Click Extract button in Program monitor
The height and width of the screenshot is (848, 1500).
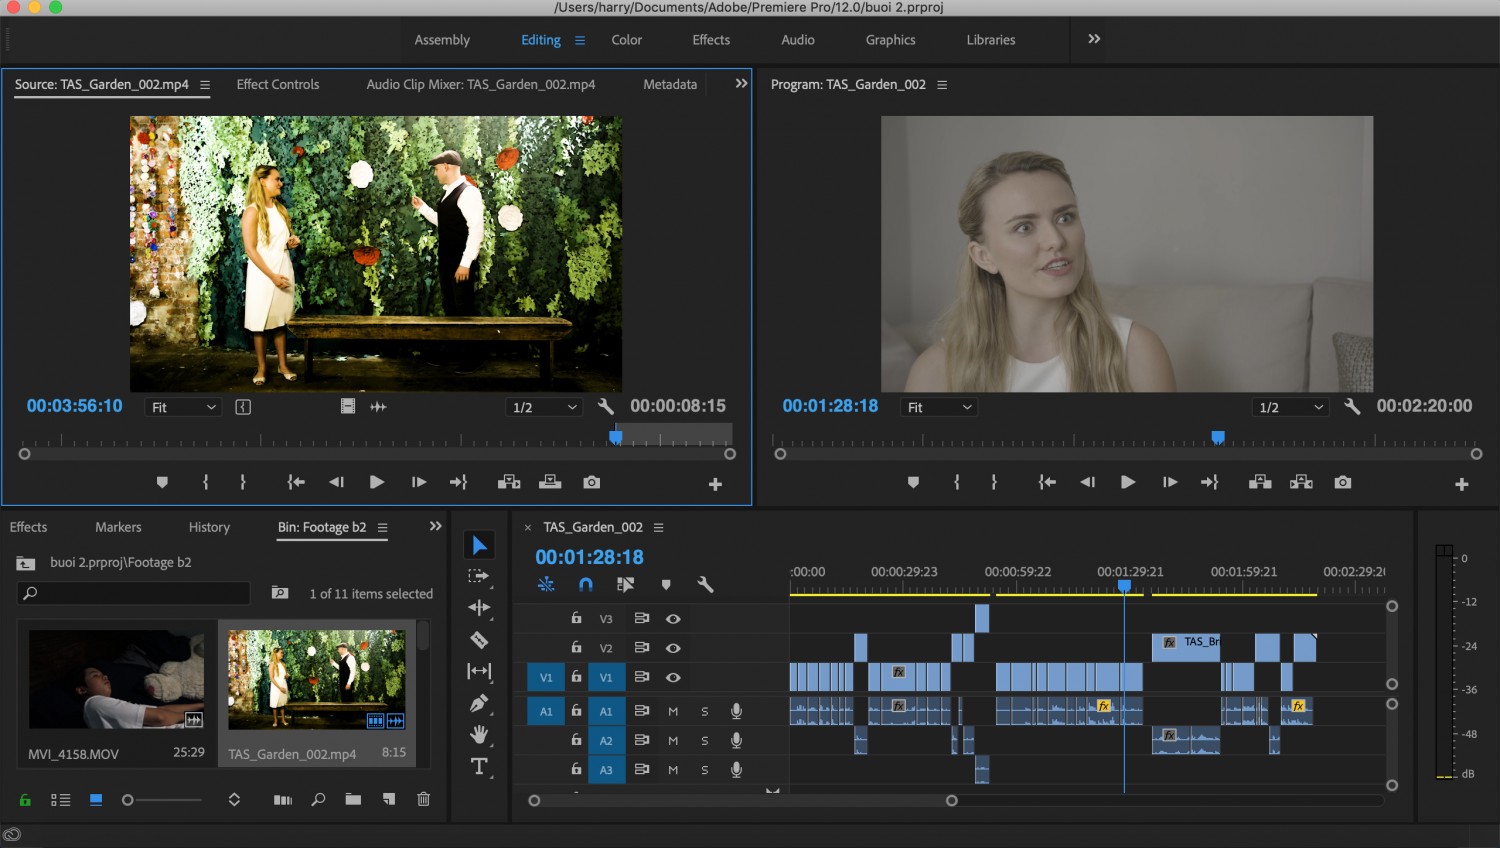tap(1301, 482)
